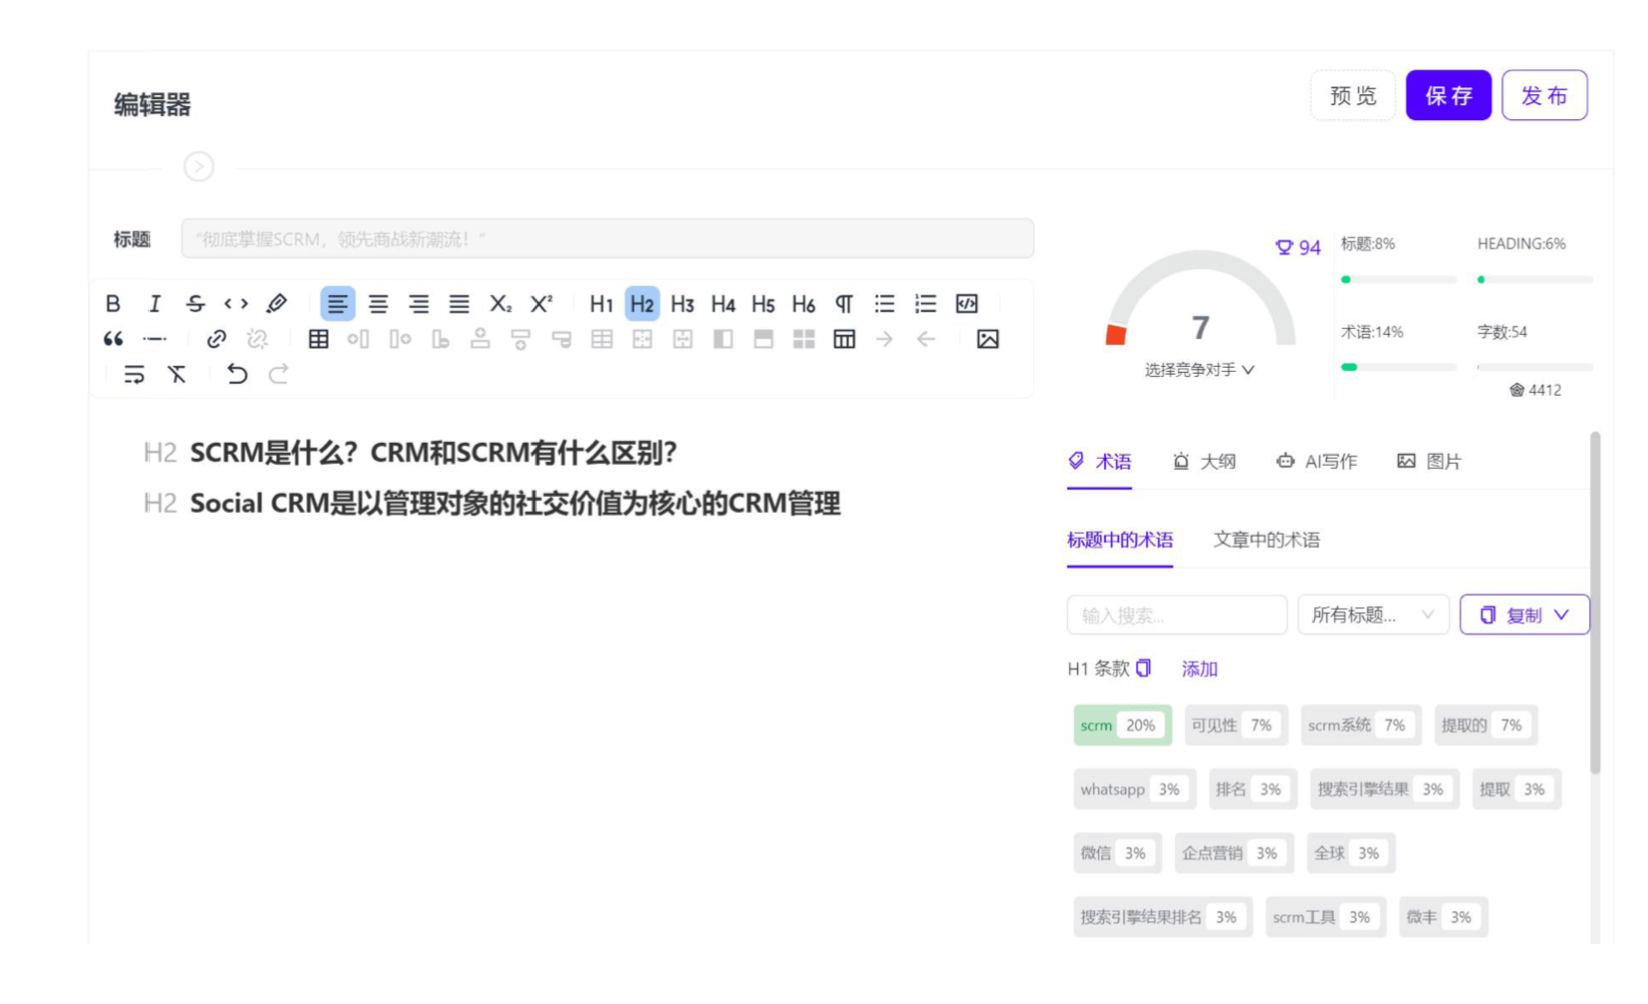Image resolution: width=1648 pixels, height=1004 pixels.
Task: Switch to the 术语 tab
Action: coord(1099,461)
